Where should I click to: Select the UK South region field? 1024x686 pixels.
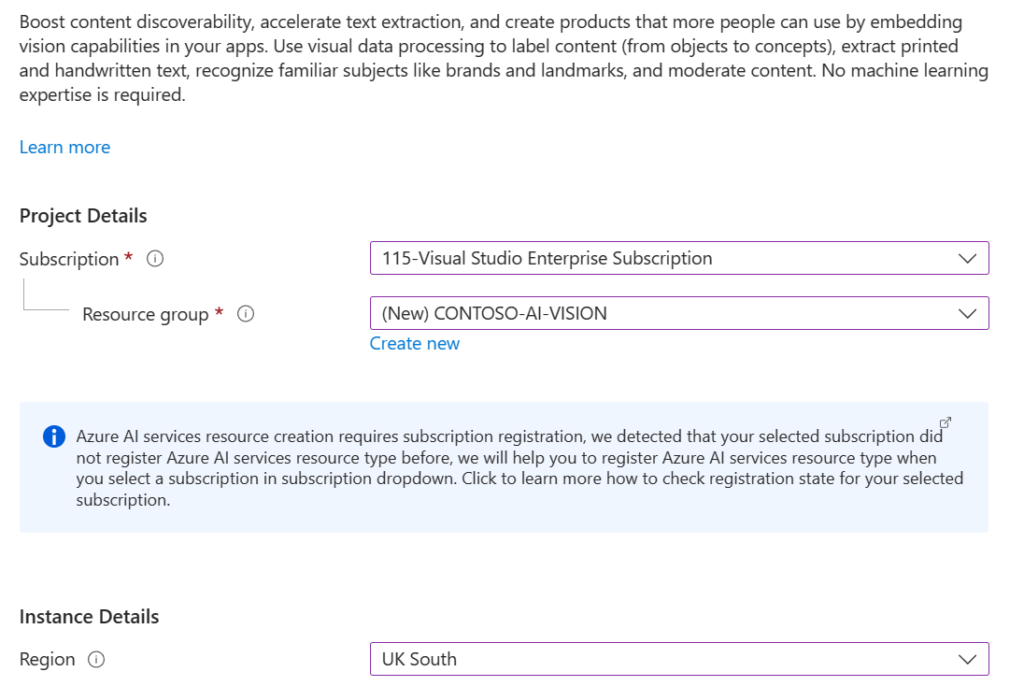tap(679, 659)
